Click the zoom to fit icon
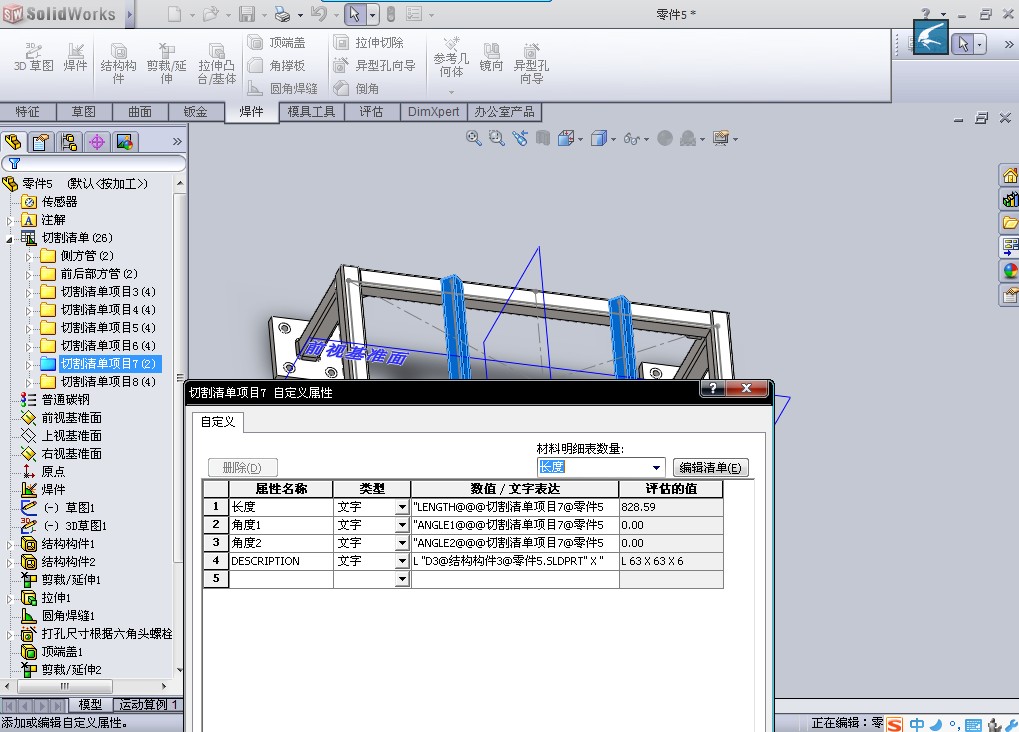 pyautogui.click(x=474, y=138)
